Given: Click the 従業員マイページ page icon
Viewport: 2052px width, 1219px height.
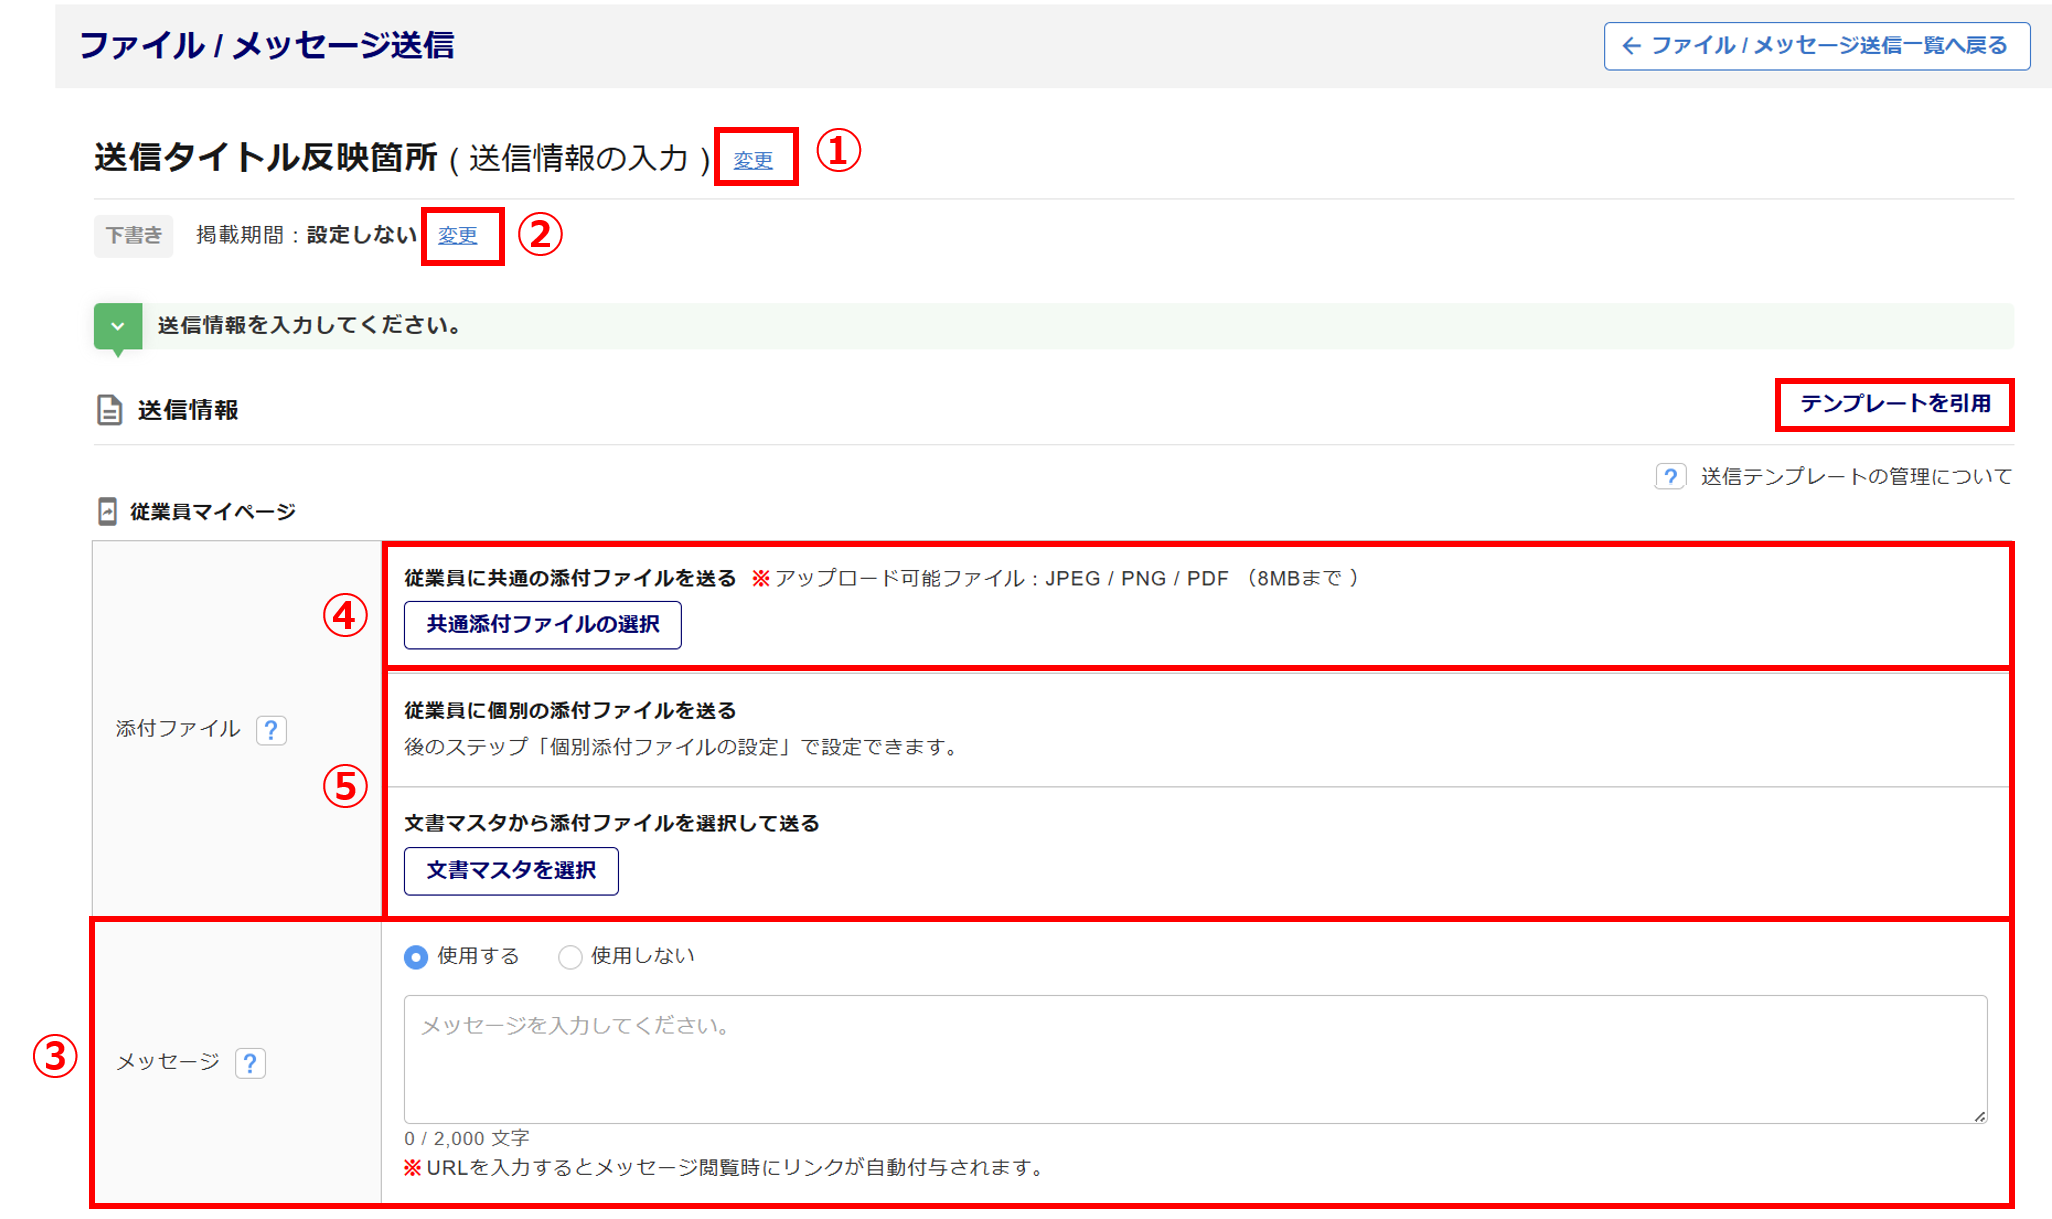Looking at the screenshot, I should click(x=107, y=512).
